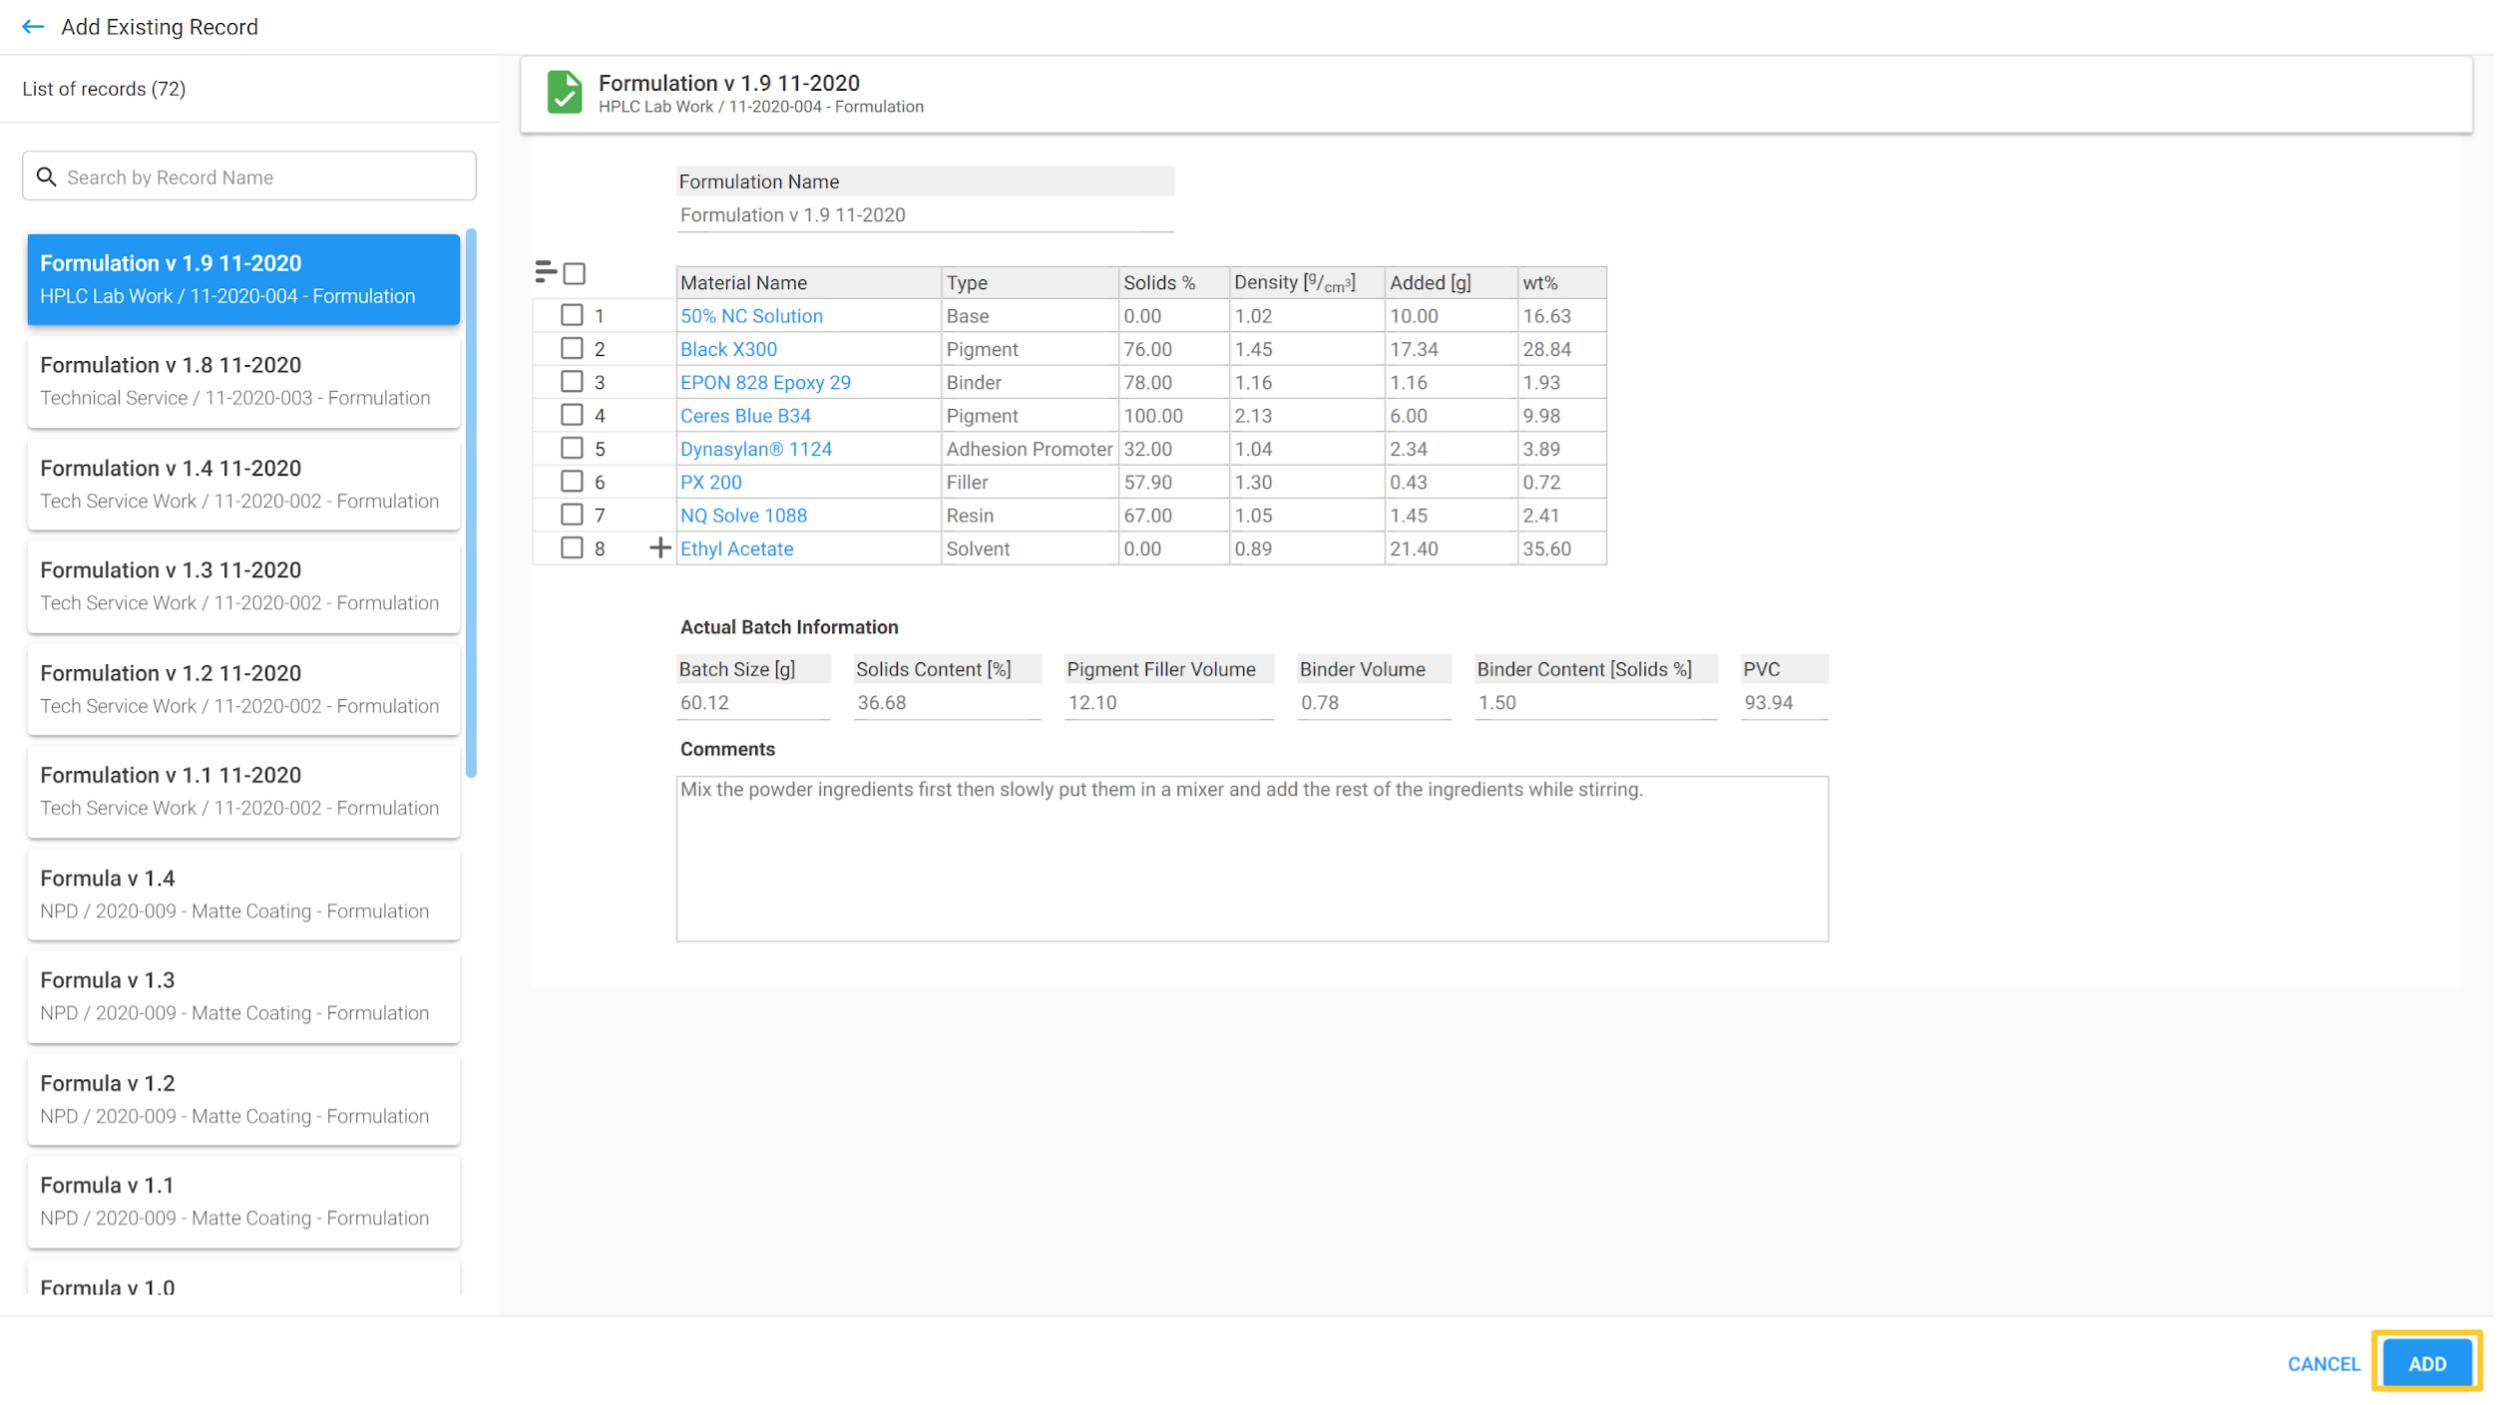This screenshot has height=1405, width=2500.
Task: Check the box for row 2 Black X300
Action: [x=572, y=349]
